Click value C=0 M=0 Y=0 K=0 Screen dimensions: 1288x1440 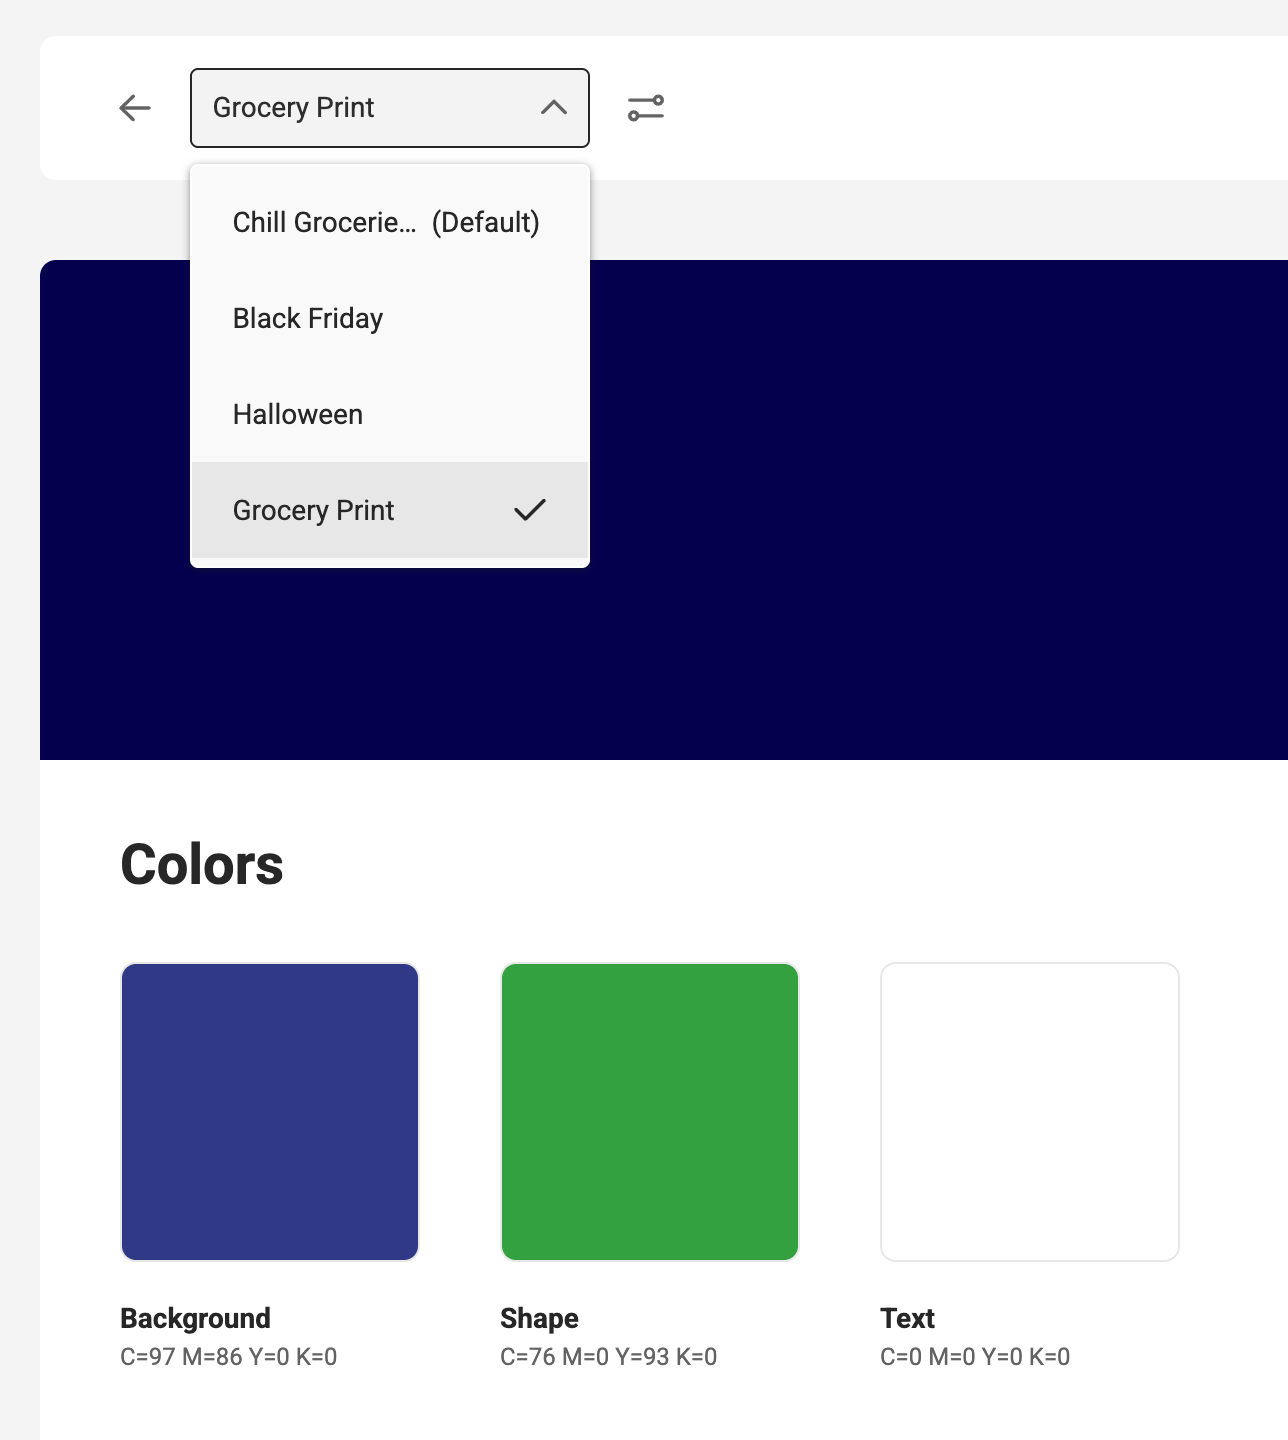[976, 1357]
